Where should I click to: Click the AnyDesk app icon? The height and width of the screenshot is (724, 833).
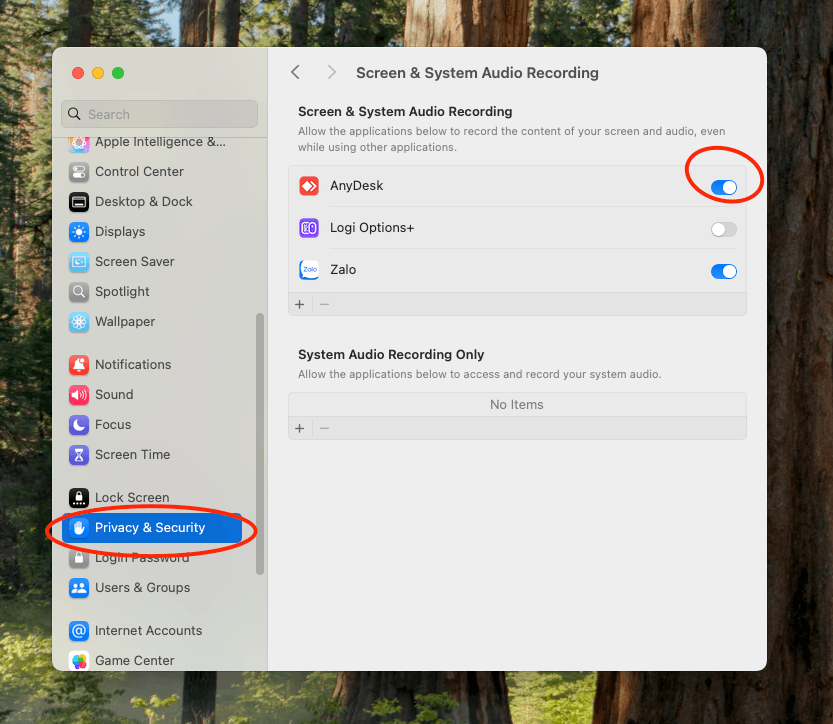pyautogui.click(x=309, y=186)
